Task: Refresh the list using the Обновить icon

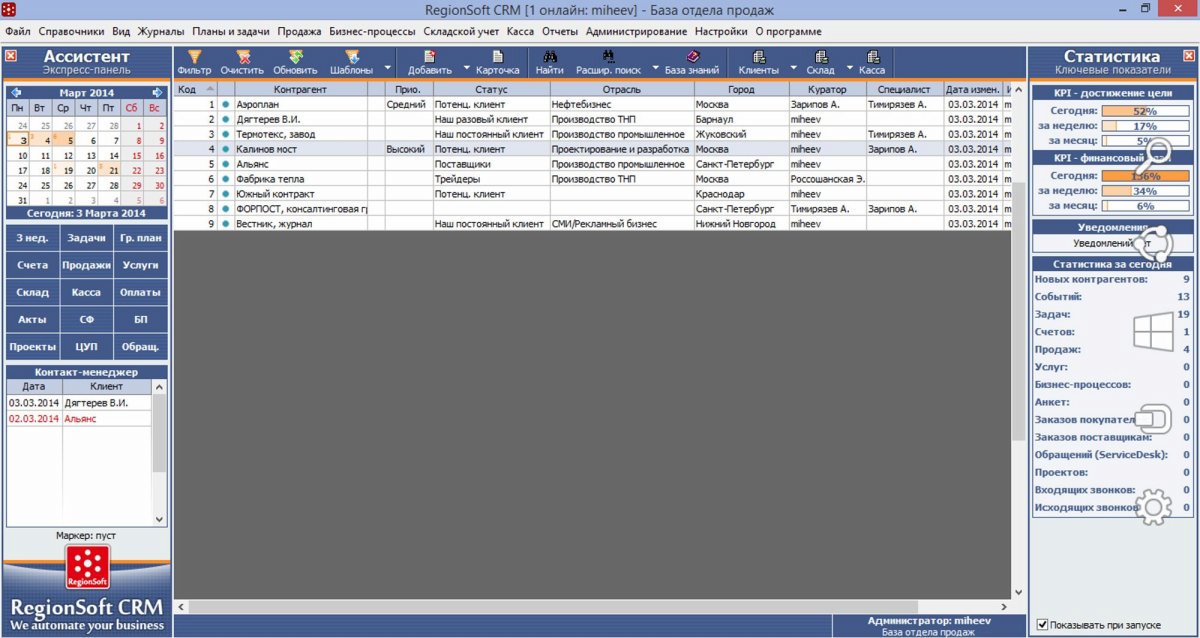Action: 296,57
